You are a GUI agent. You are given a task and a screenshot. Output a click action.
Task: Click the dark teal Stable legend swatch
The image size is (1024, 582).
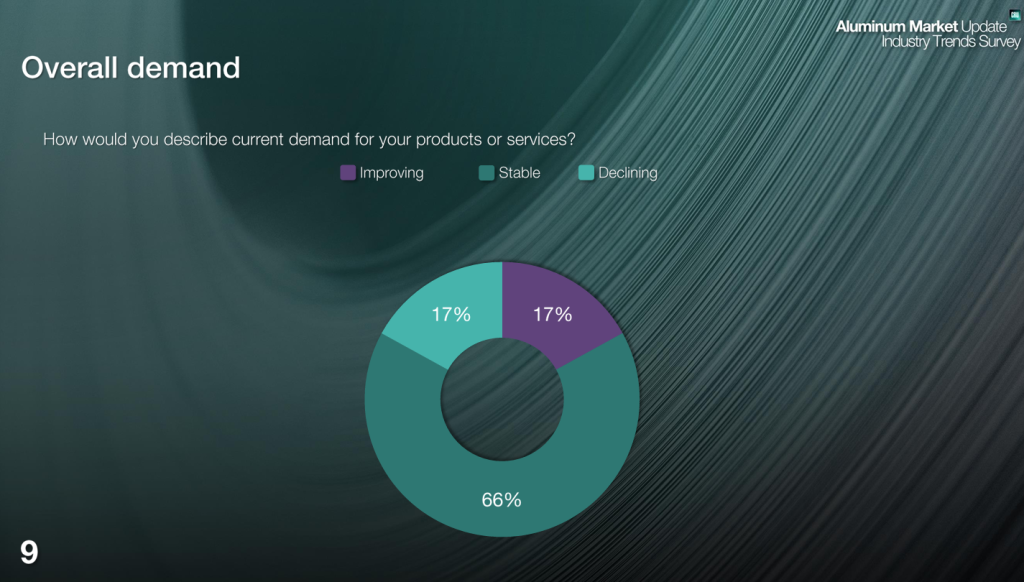[x=487, y=172]
